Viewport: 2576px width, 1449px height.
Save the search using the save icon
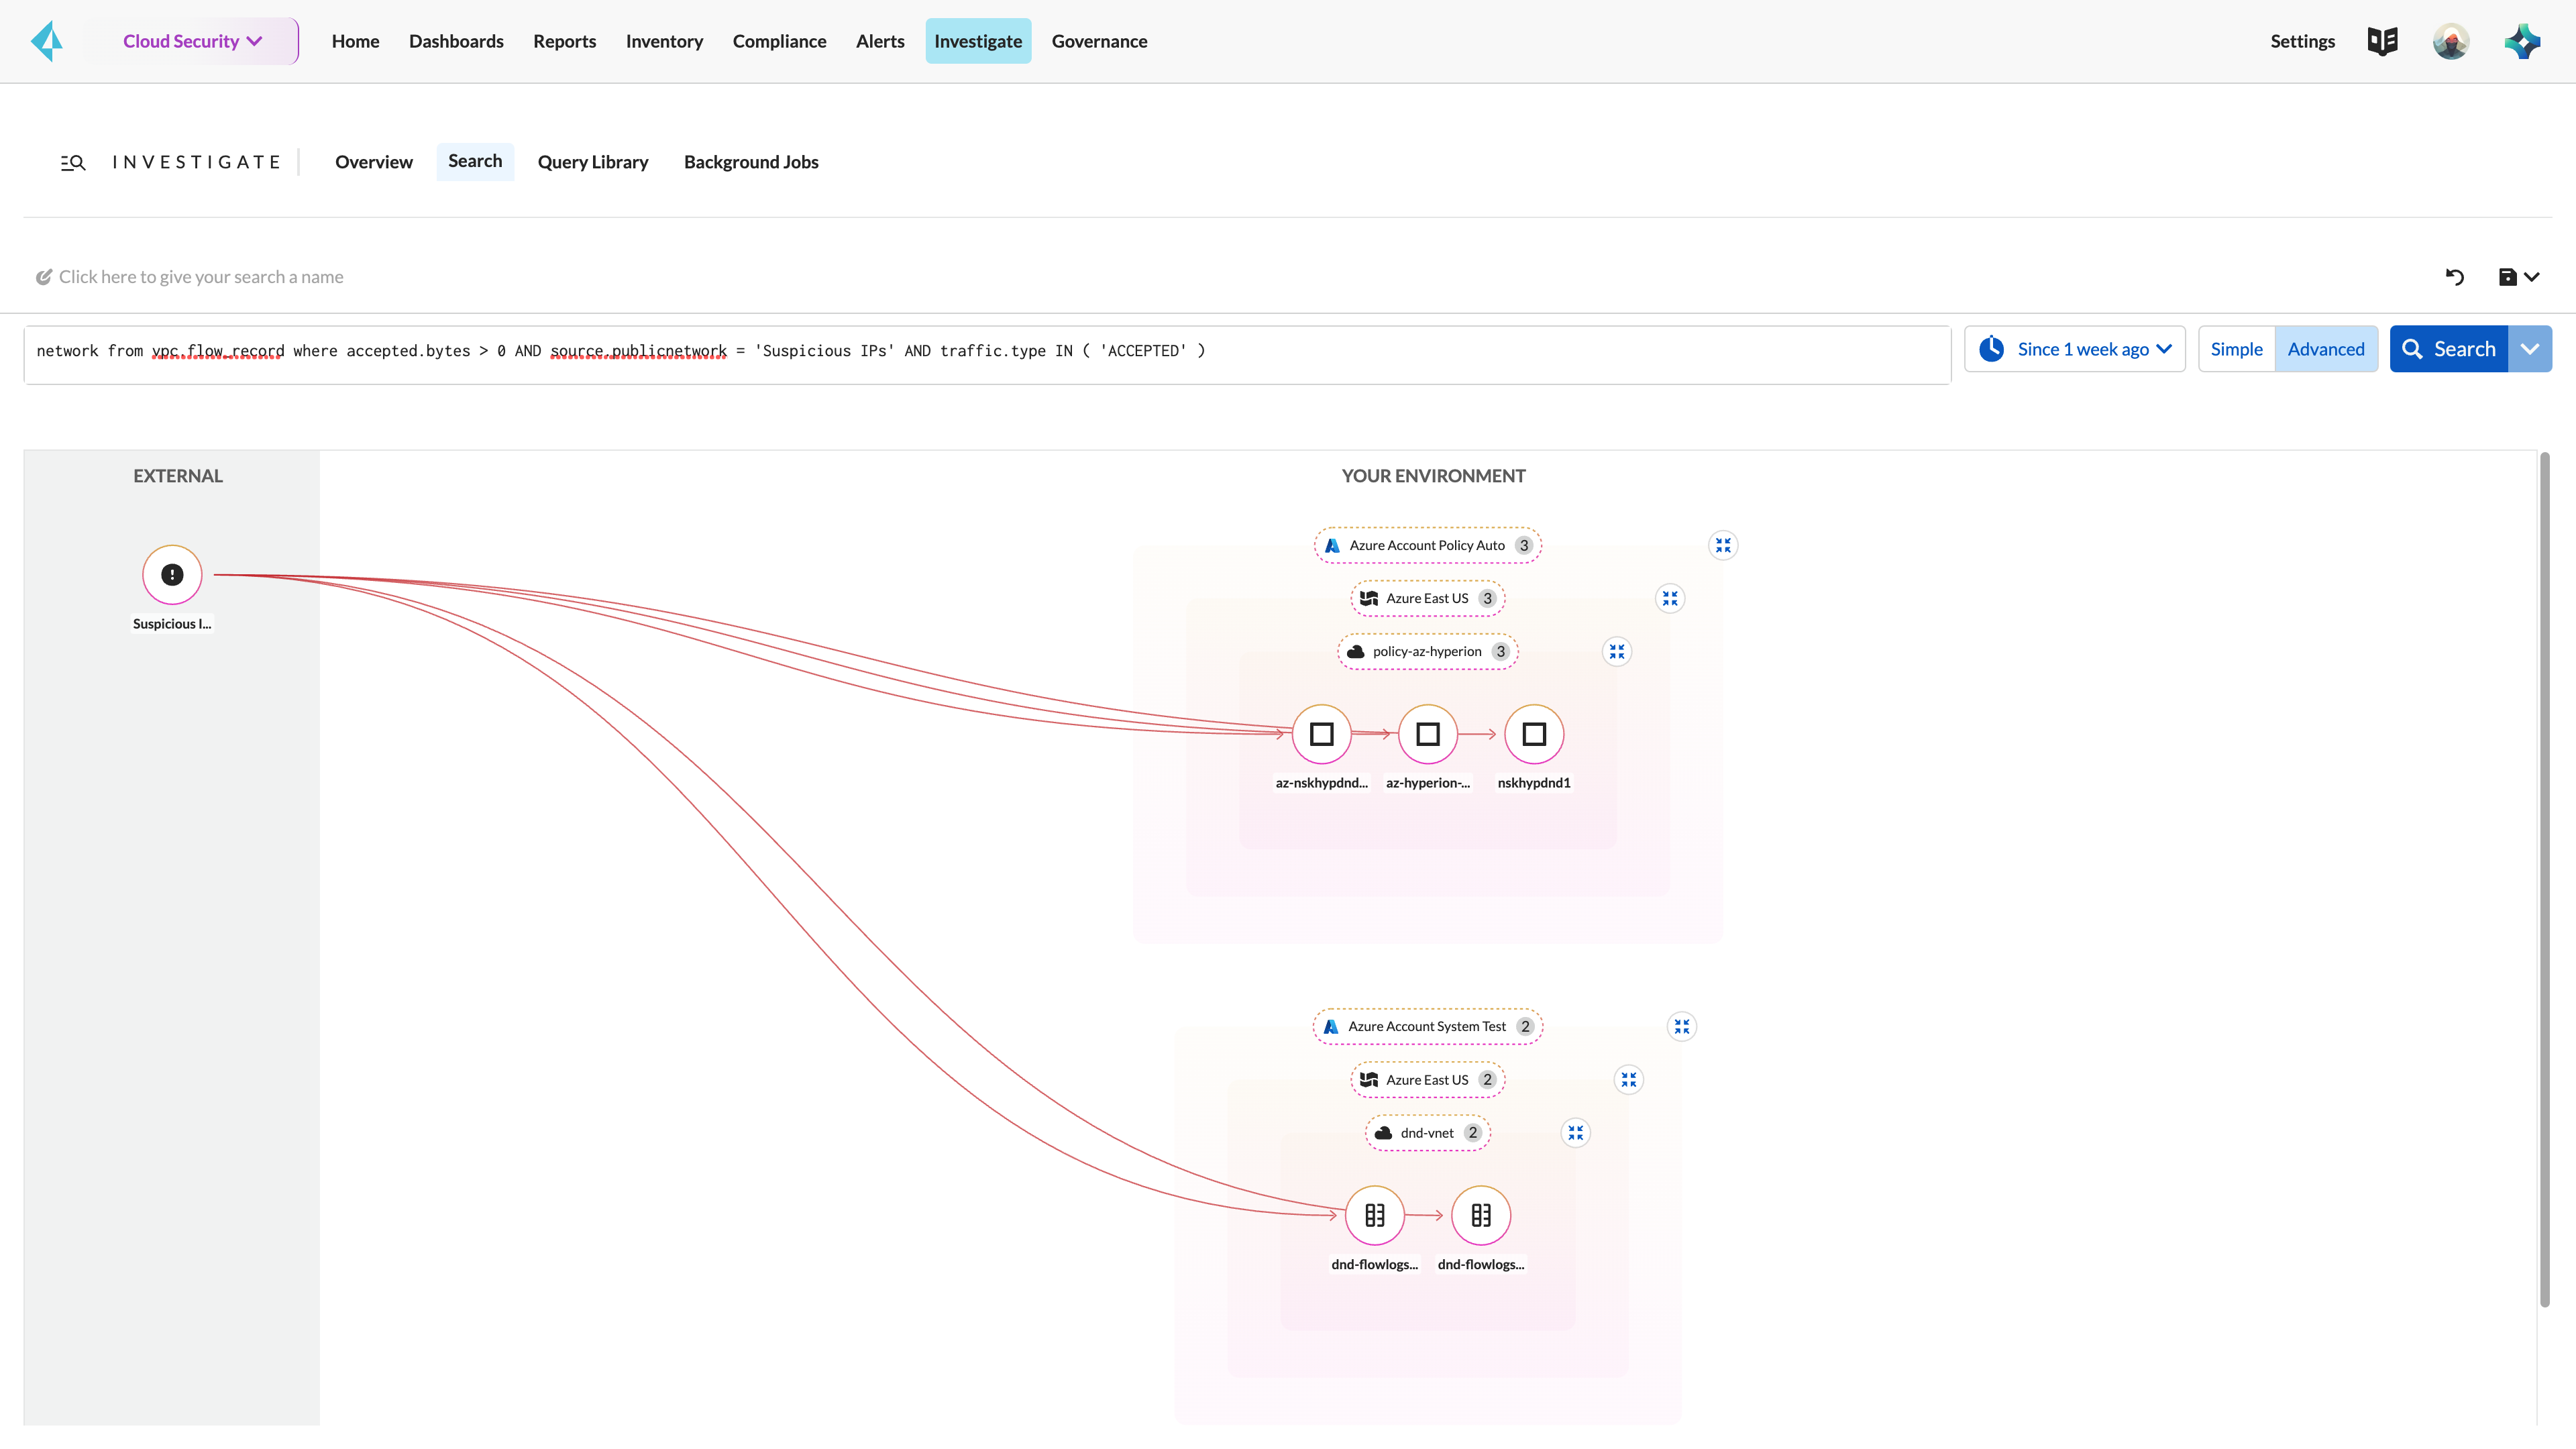[2508, 277]
